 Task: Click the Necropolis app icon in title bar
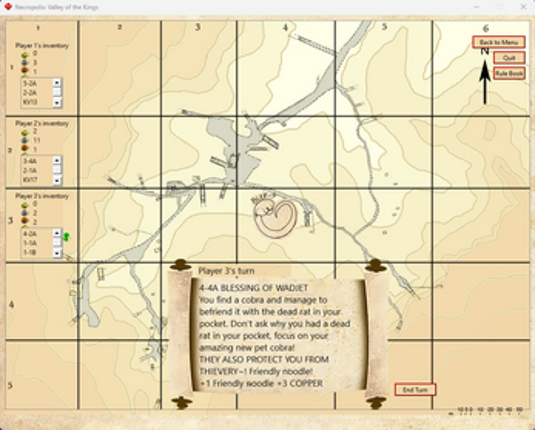(8, 7)
